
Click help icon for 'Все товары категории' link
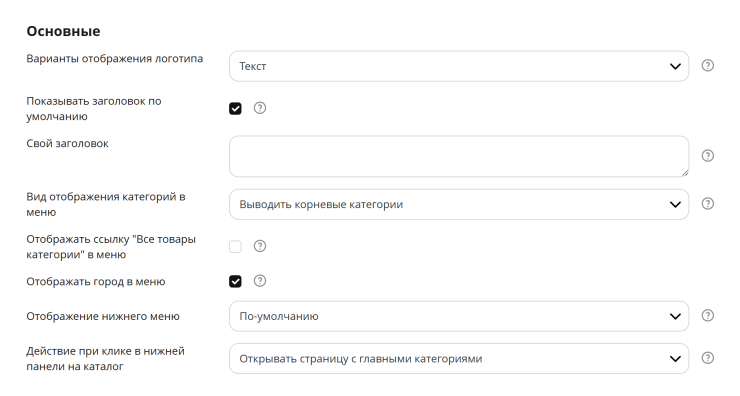click(x=260, y=246)
